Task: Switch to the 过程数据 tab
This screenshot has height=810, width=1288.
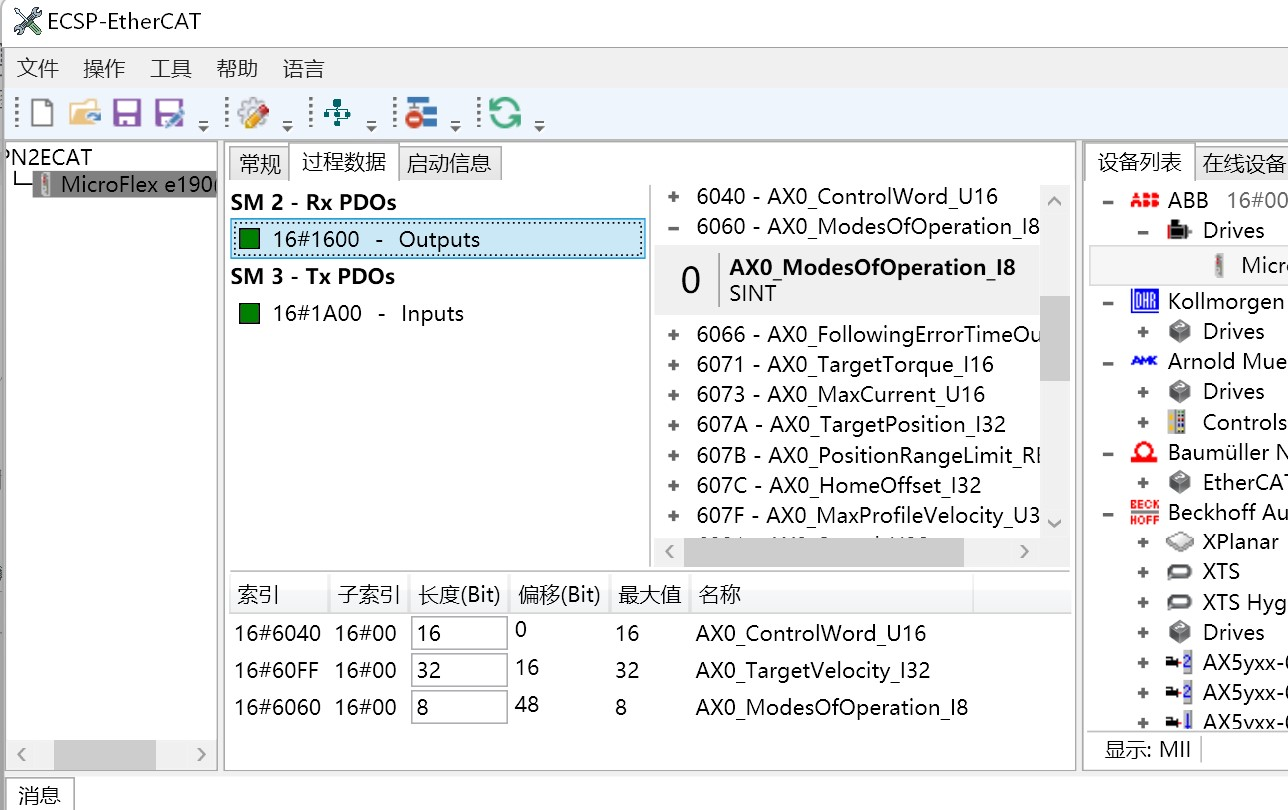Action: click(x=344, y=162)
